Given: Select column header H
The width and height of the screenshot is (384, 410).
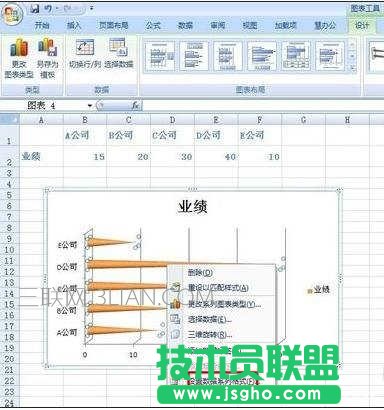Looking at the screenshot, I should (x=347, y=120).
